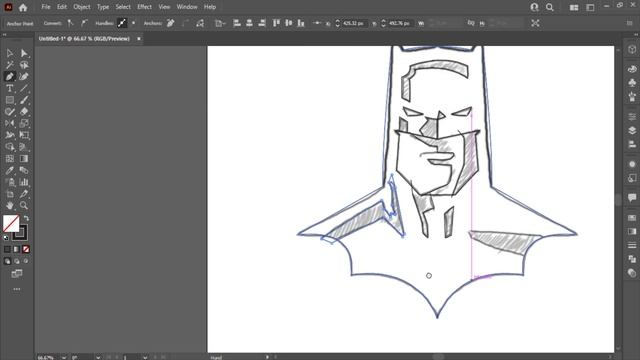Change the screen mode button
This screenshot has height=360, width=640.
coord(17,273)
